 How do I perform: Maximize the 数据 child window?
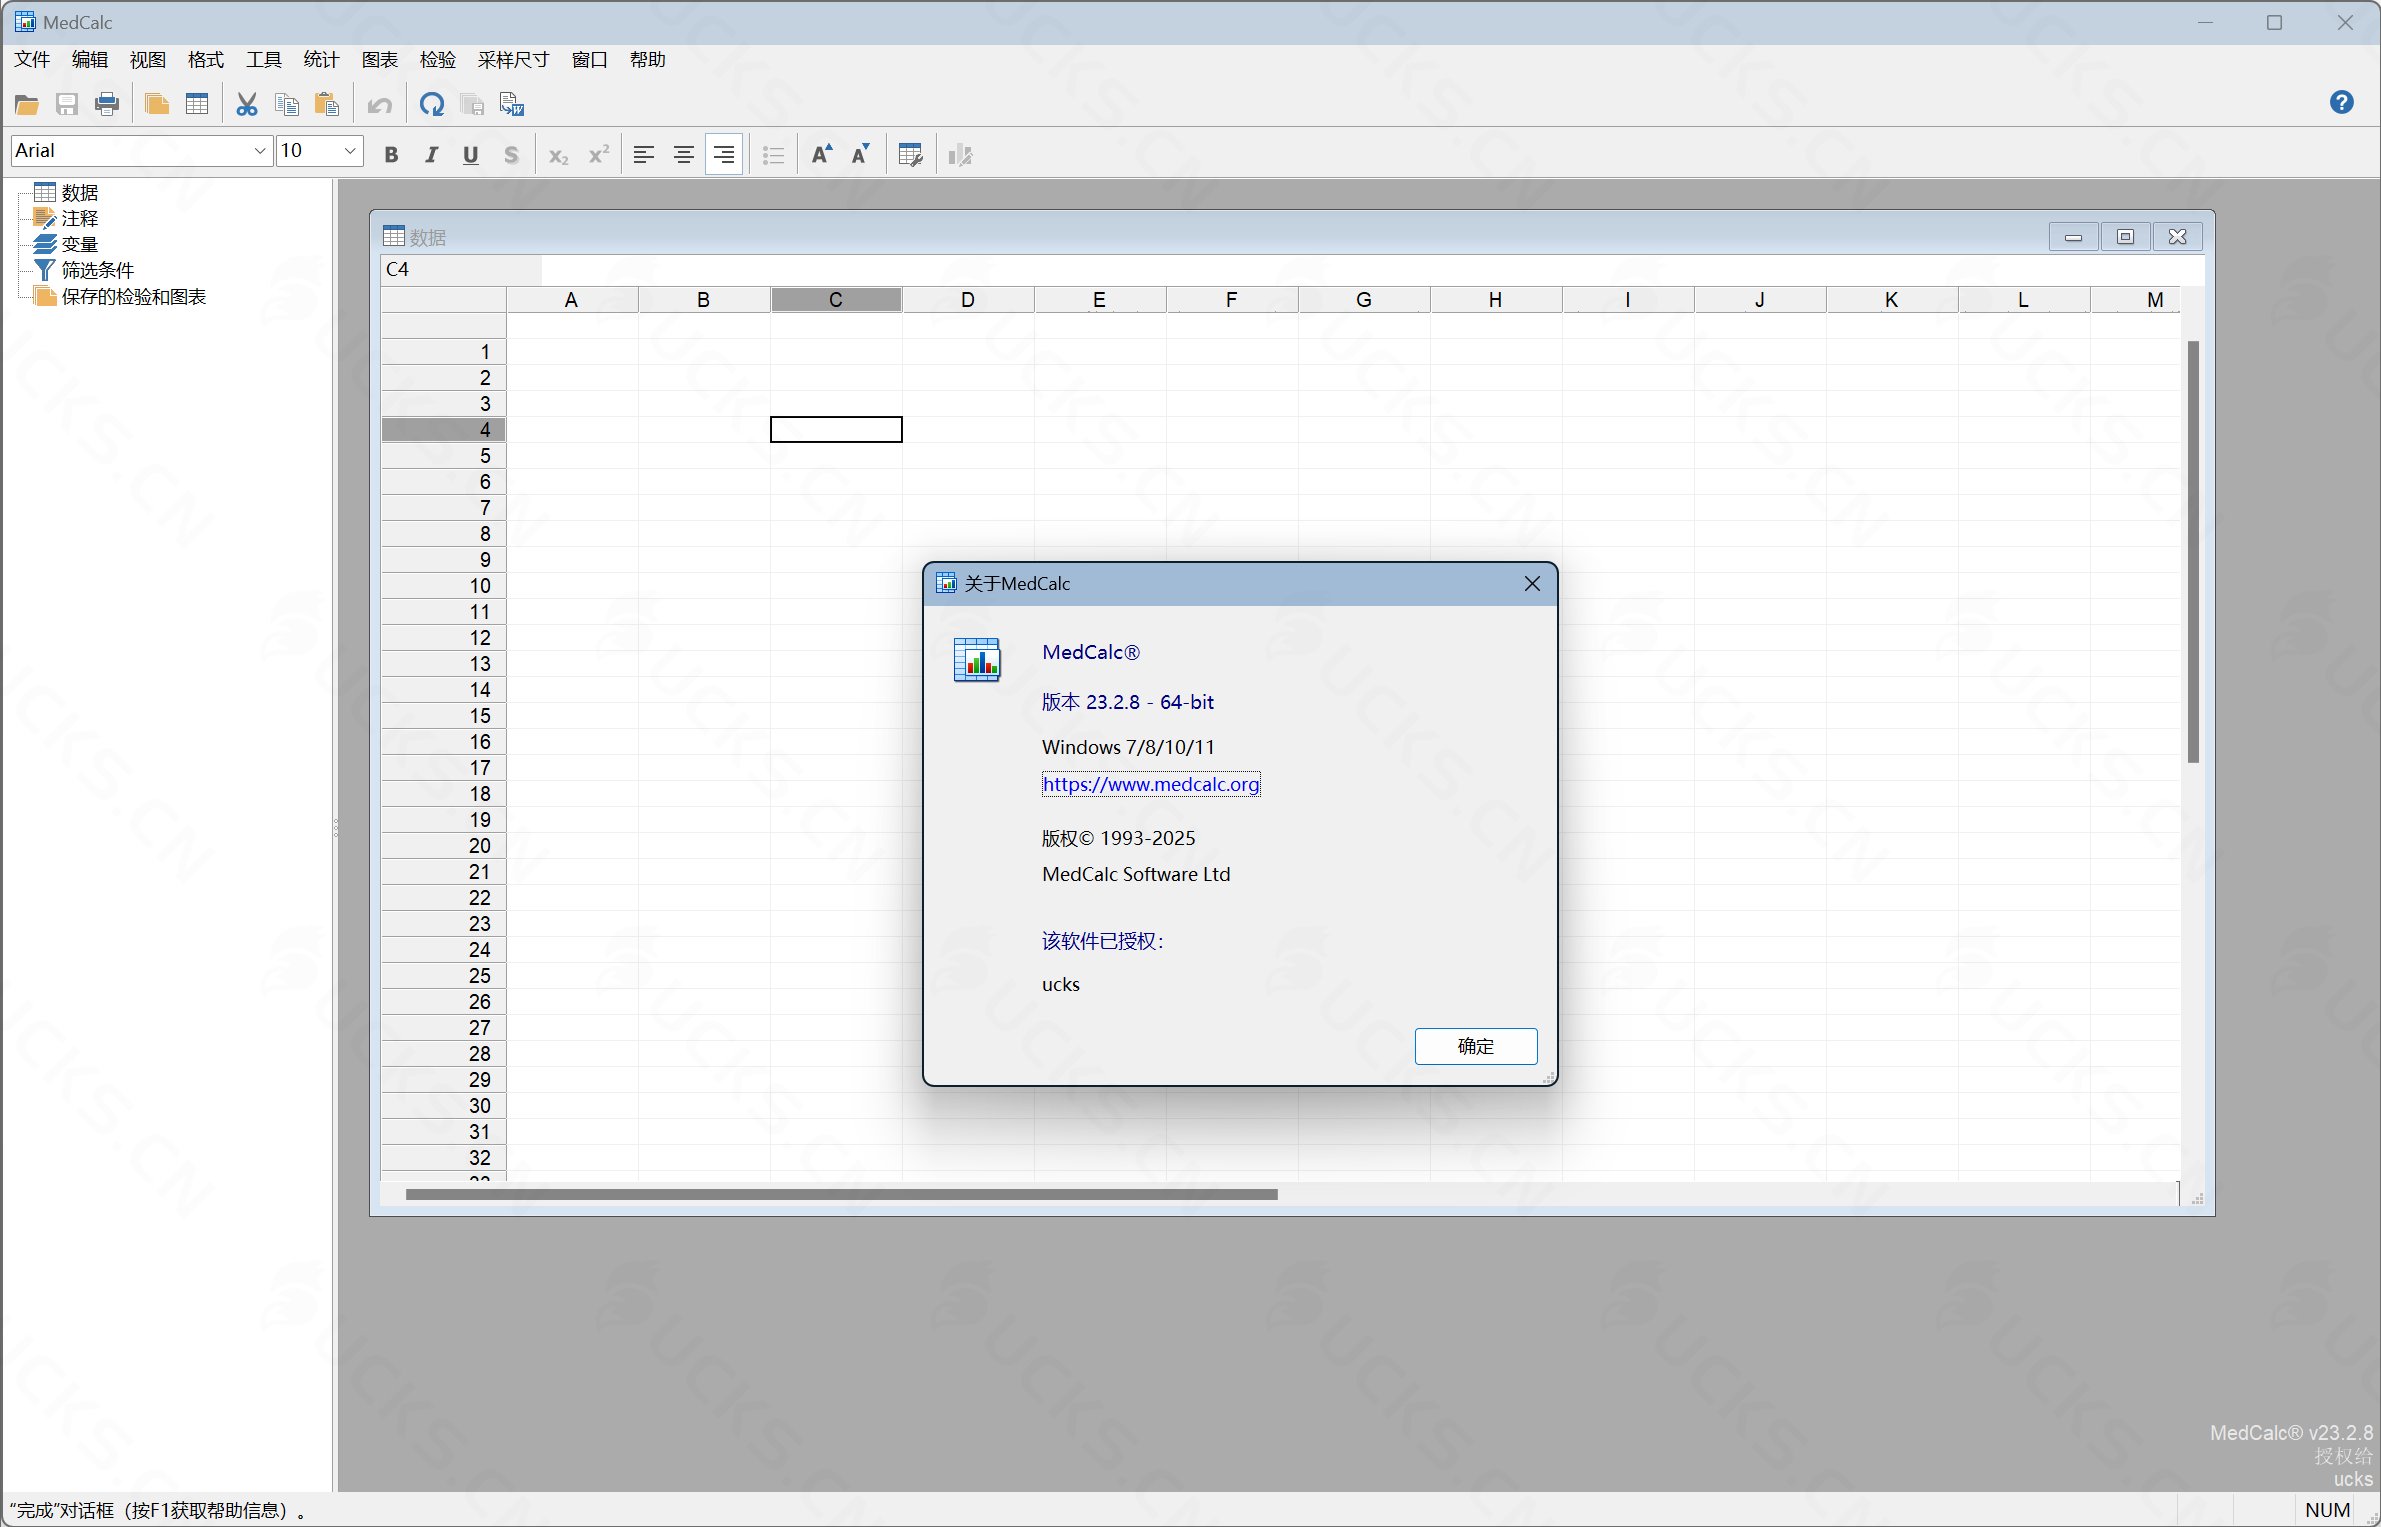click(2125, 237)
